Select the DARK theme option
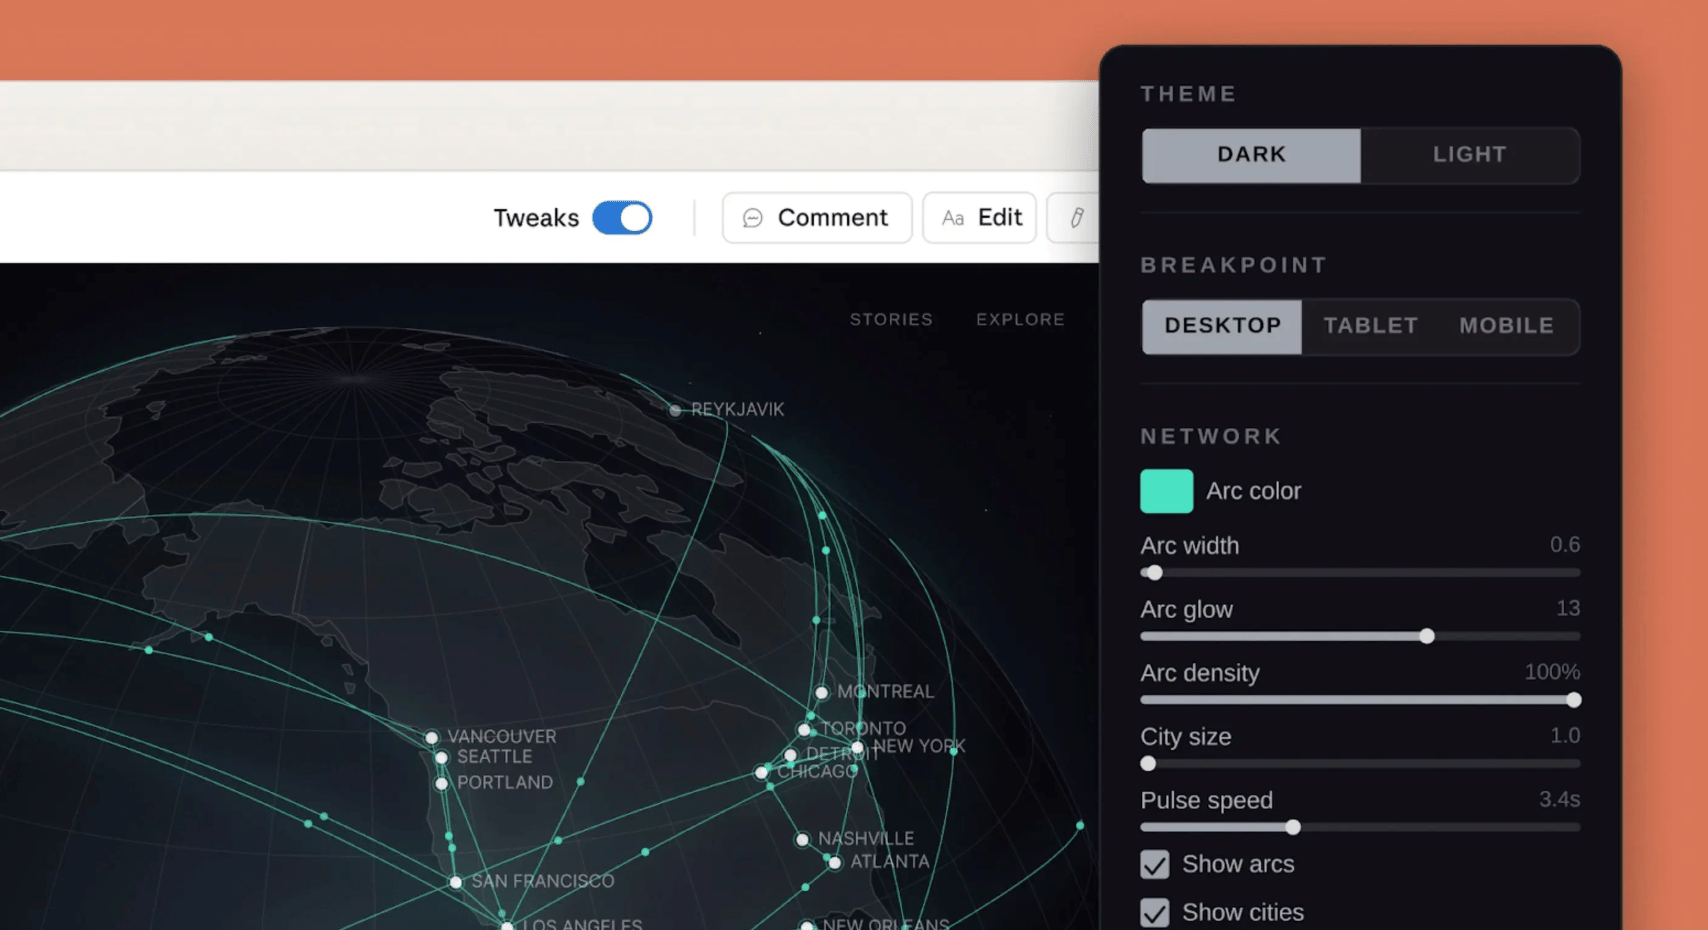Screen dimensions: 1708x930 (1251, 155)
